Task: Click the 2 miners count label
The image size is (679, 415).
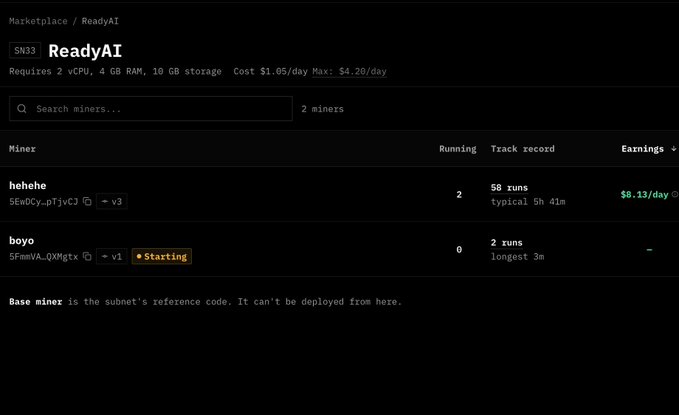Action: point(323,109)
